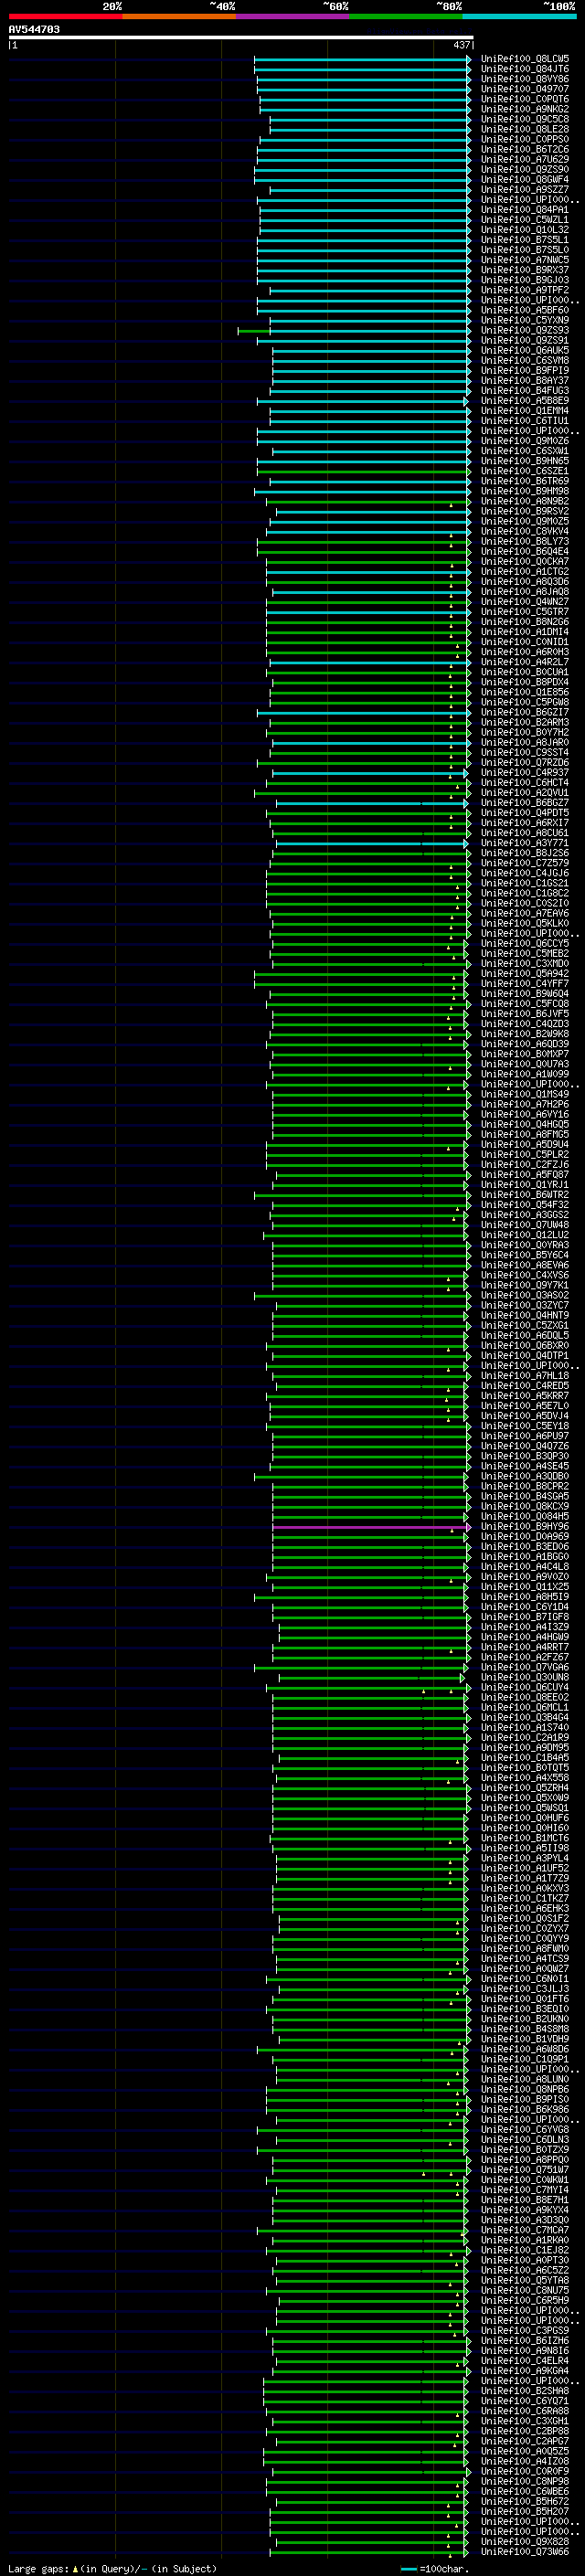Click hit label UniRef100_B9HN65
The width and height of the screenshot is (585, 2576).
pyautogui.click(x=525, y=461)
